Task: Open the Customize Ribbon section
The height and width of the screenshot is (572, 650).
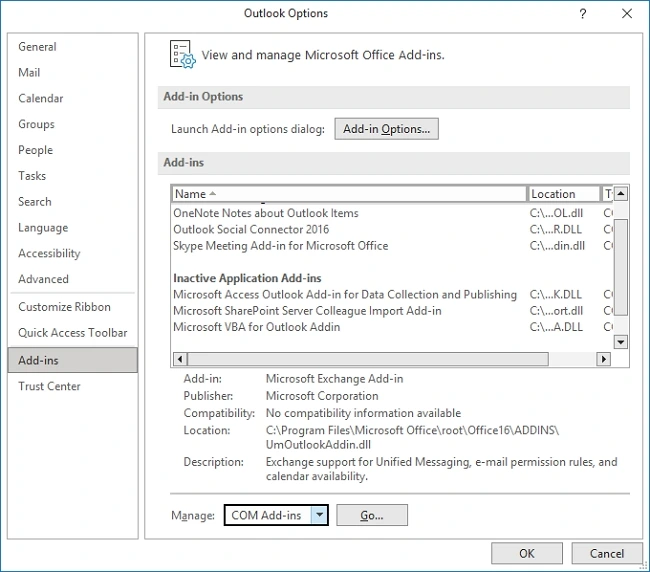Action: pyautogui.click(x=64, y=307)
